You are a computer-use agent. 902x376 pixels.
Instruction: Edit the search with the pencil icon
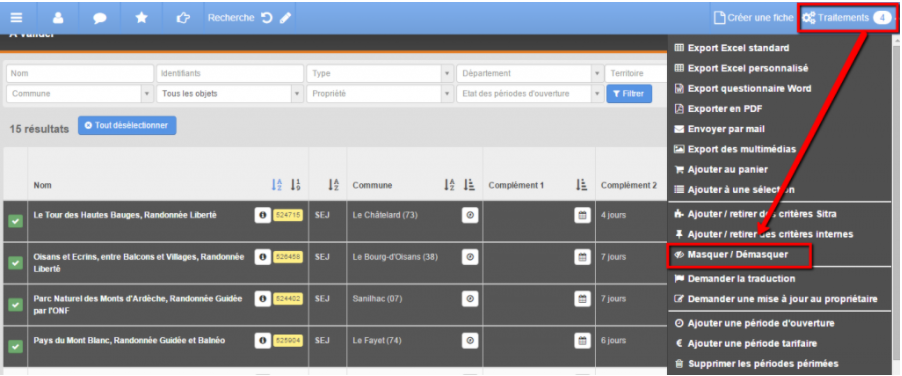click(285, 18)
